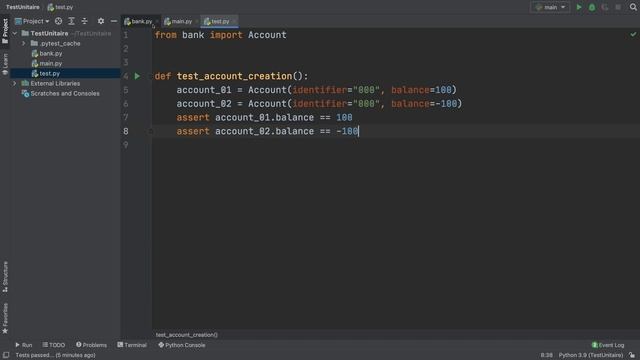The image size is (640, 360).
Task: Click TestUnitaire breadcrumb in navigation bar
Action: (x=23, y=7)
